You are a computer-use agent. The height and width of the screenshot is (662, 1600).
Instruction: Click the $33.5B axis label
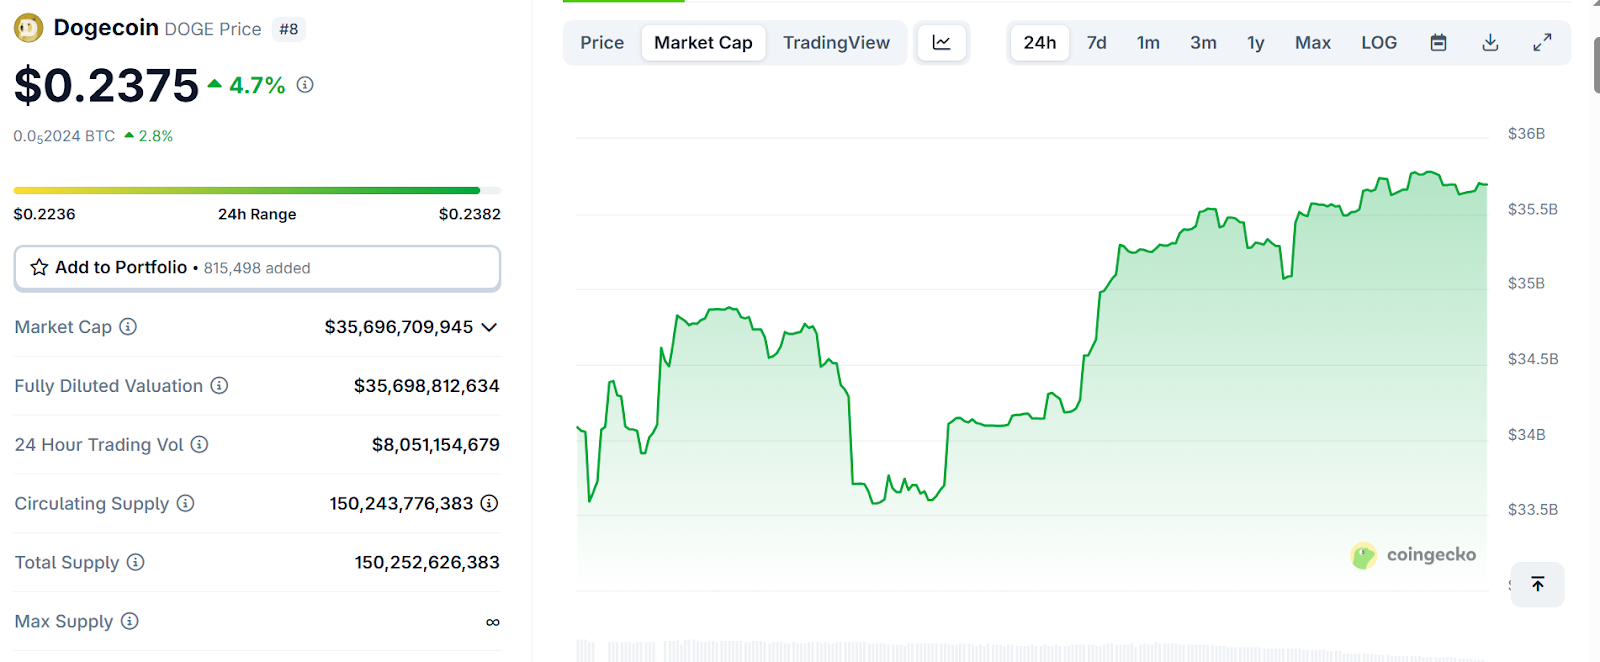(1533, 509)
